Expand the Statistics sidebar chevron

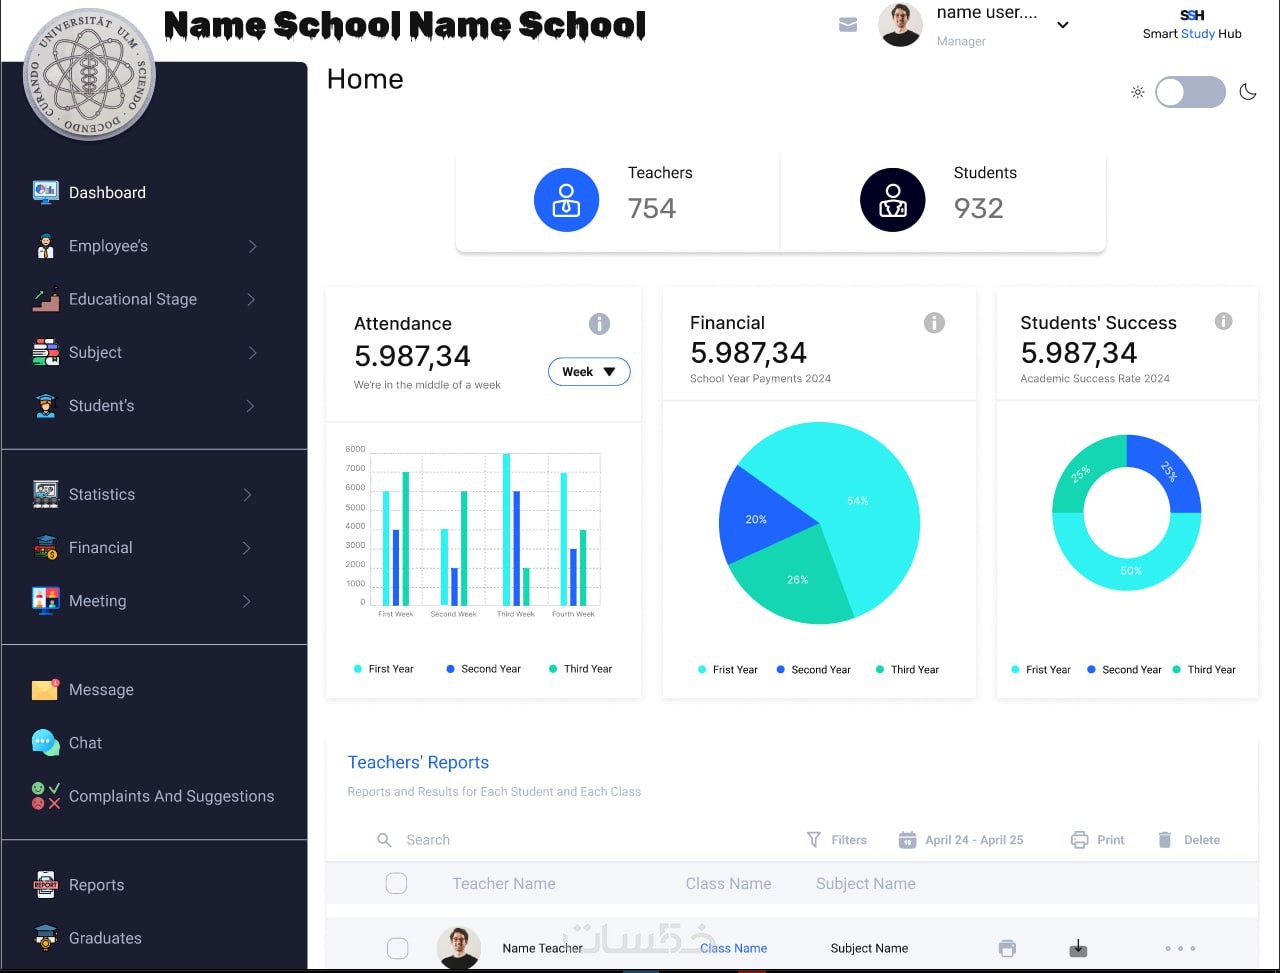coord(247,494)
